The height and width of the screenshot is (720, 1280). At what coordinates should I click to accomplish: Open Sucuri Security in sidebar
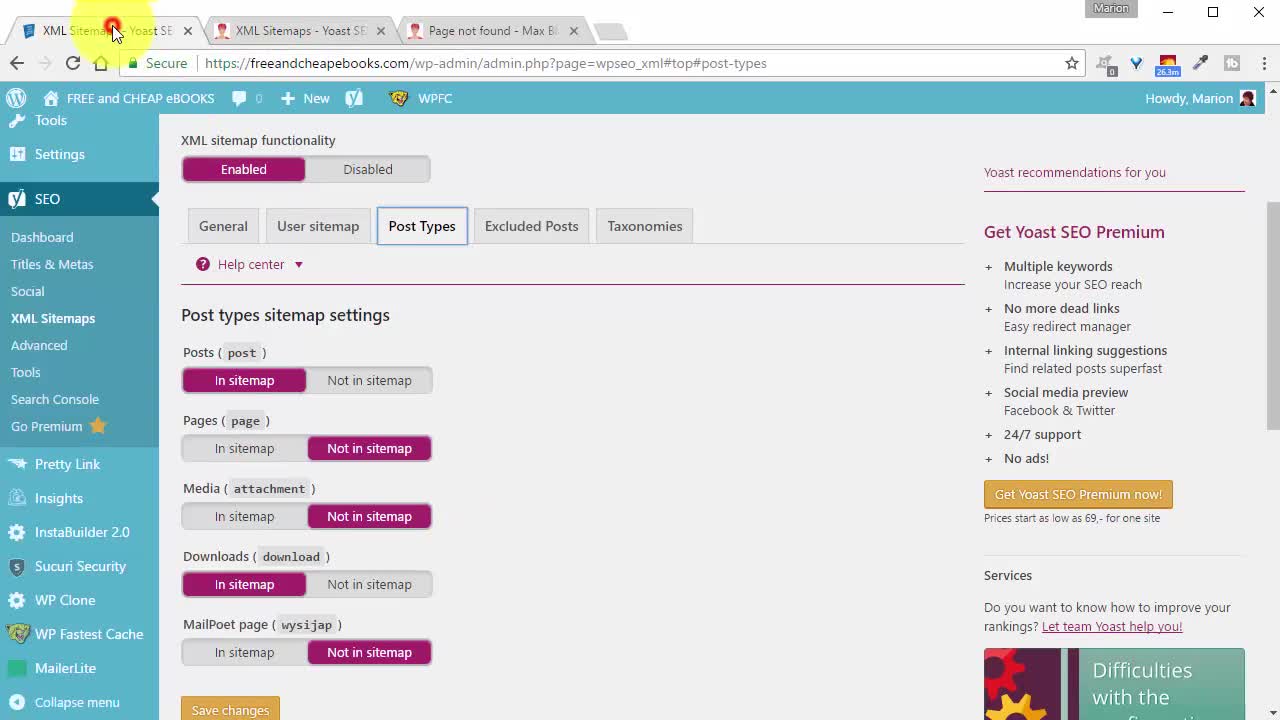(79, 566)
